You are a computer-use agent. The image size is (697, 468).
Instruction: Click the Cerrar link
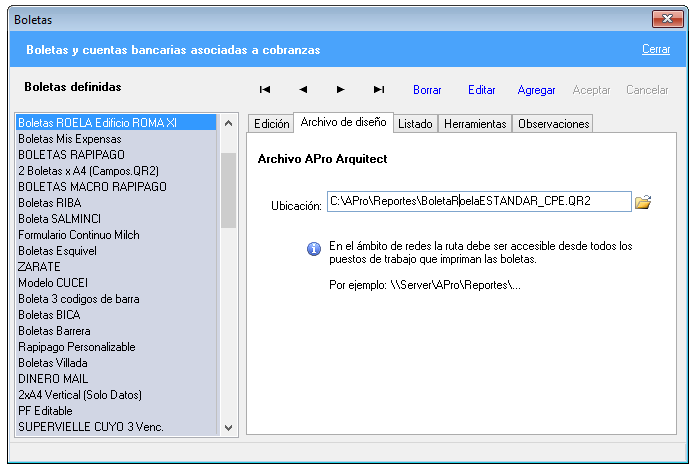point(656,49)
